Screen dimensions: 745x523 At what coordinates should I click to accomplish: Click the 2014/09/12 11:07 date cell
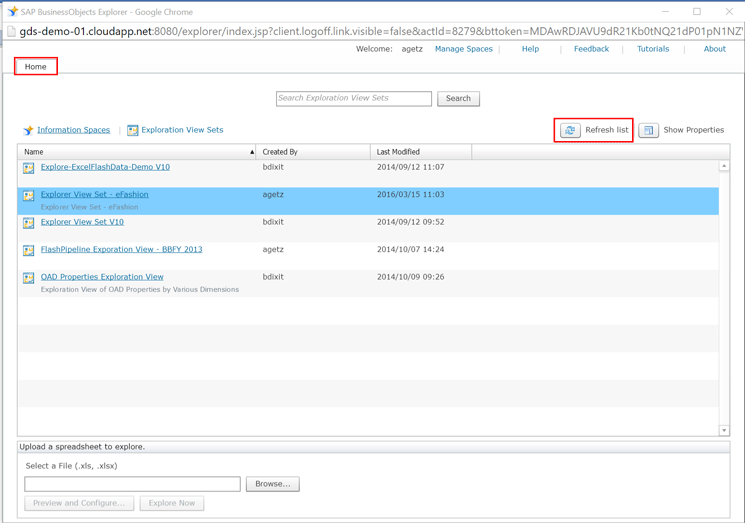tap(411, 167)
